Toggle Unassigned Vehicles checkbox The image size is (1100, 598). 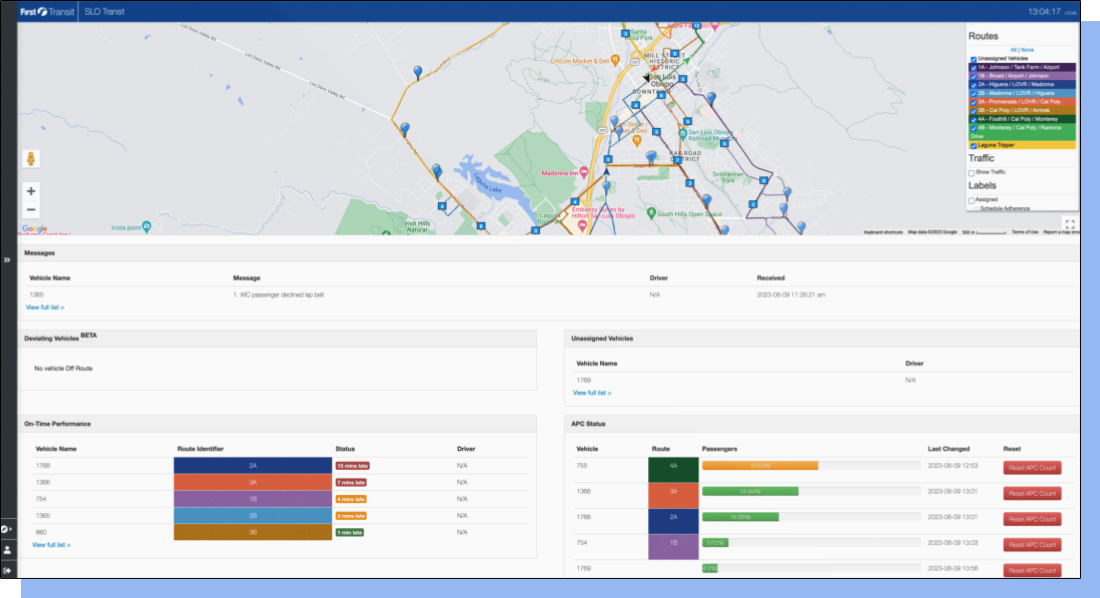(x=973, y=59)
